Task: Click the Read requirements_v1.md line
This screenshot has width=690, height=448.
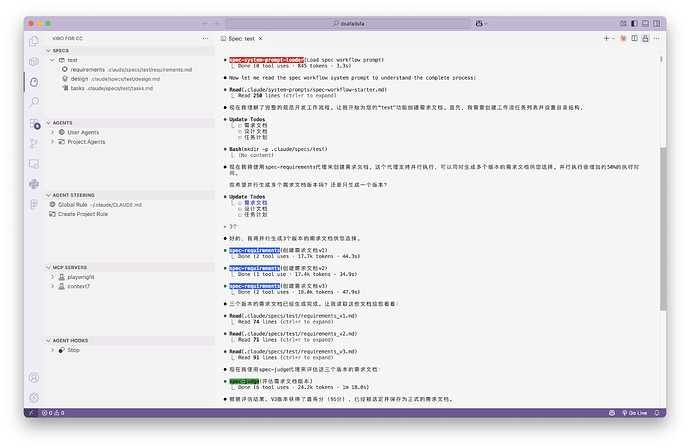Action: (x=293, y=316)
